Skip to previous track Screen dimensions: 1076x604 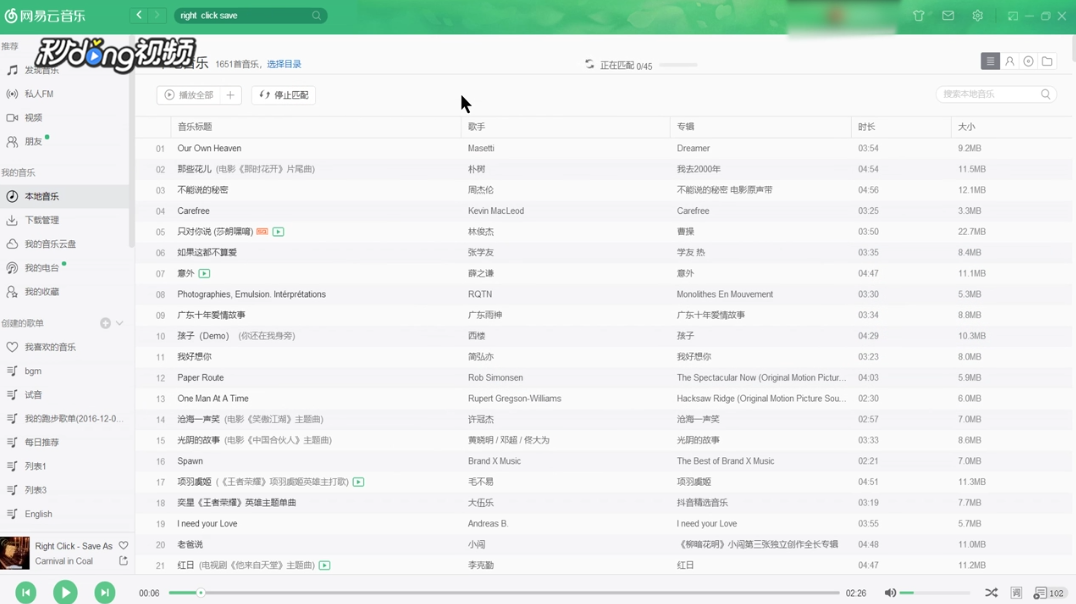pyautogui.click(x=25, y=592)
